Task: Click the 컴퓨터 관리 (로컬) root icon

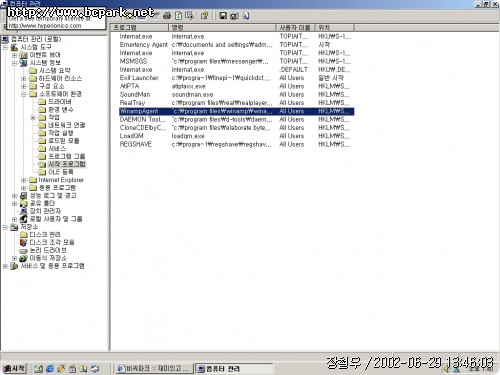Action: click(5, 39)
